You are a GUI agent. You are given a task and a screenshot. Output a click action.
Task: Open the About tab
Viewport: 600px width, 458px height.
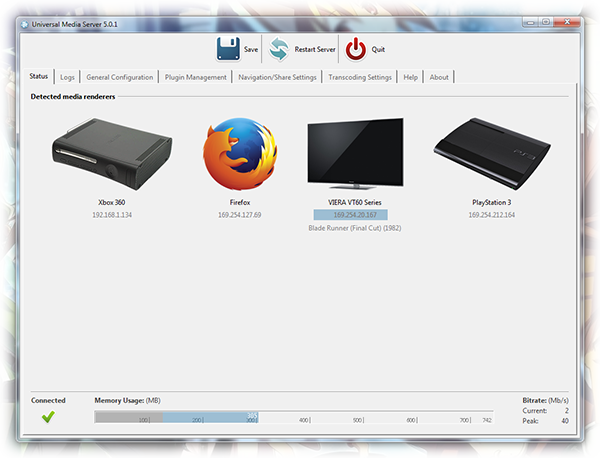439,77
